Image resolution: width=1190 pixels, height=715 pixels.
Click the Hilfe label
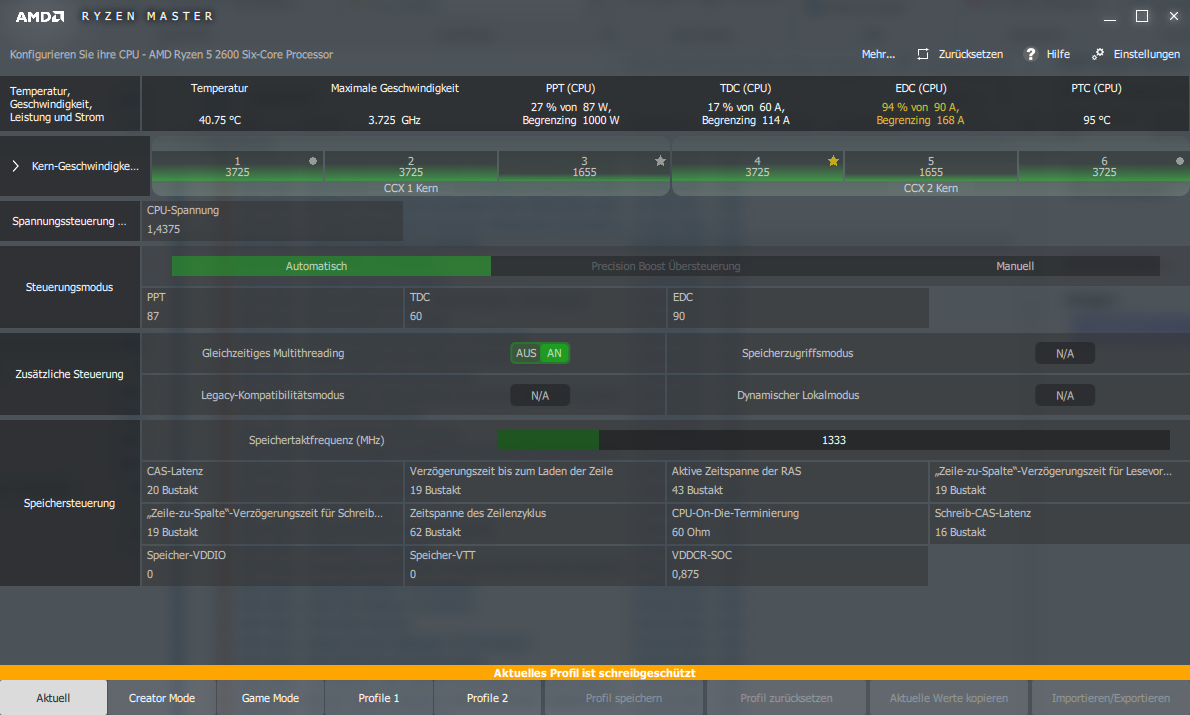pyautogui.click(x=1058, y=54)
